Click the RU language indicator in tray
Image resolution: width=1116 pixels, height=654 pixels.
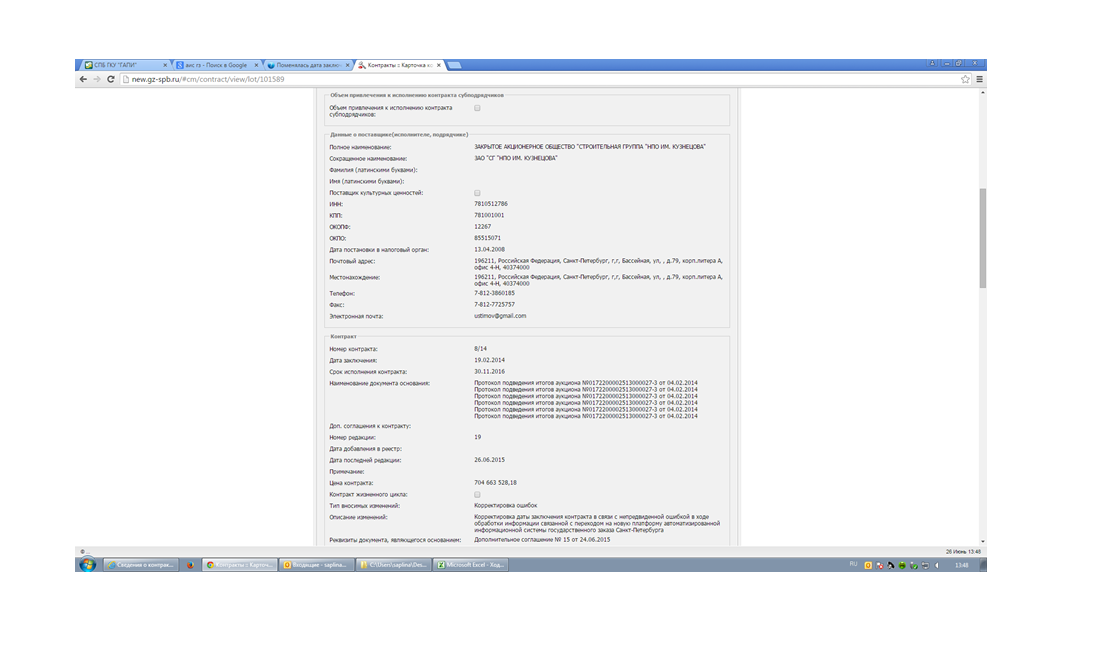pyautogui.click(x=853, y=564)
